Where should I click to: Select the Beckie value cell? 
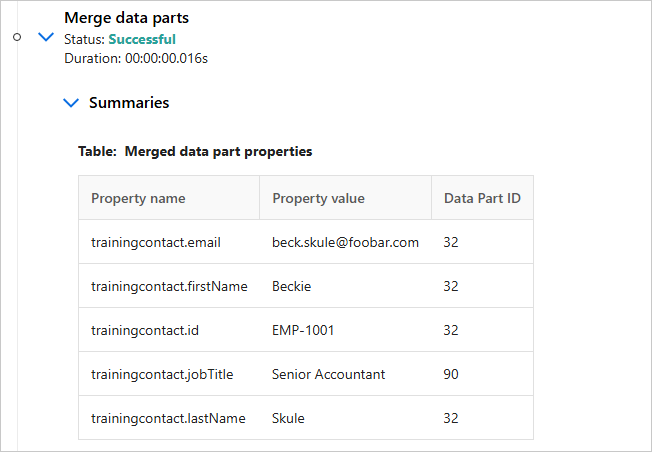[346, 286]
